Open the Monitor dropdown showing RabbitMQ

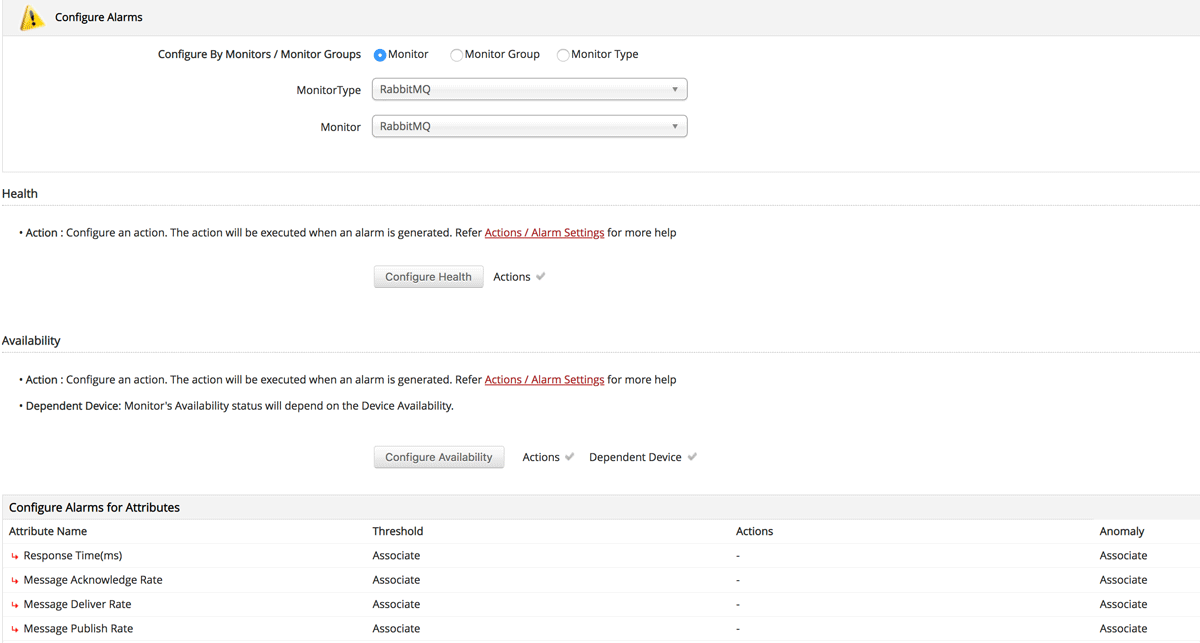[x=529, y=127]
